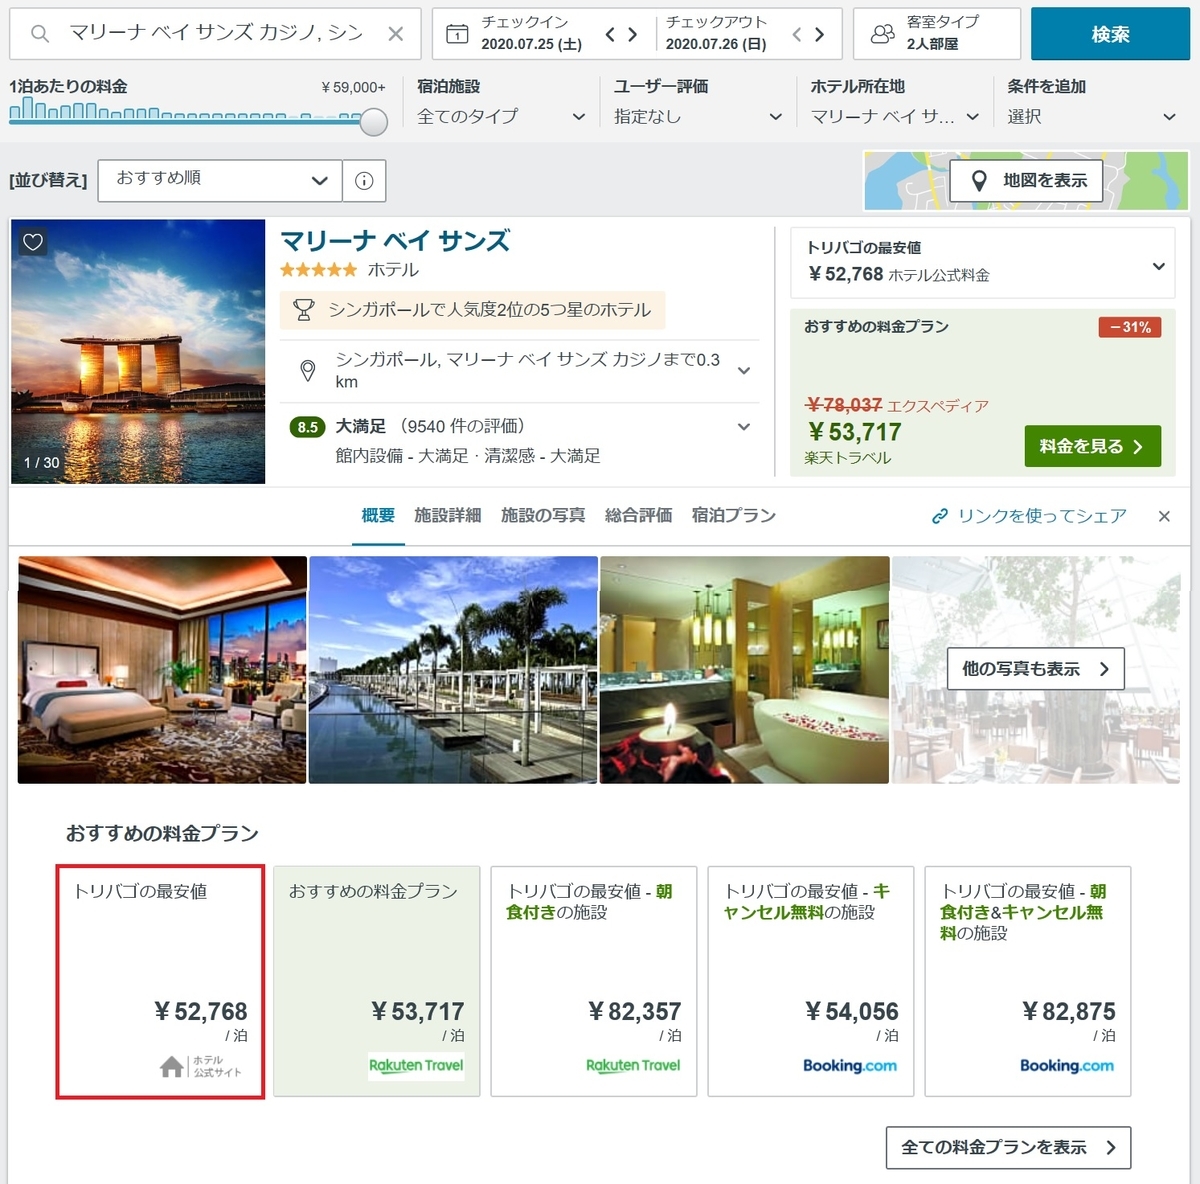
Task: Click the -31% discount badge
Action: (1129, 327)
